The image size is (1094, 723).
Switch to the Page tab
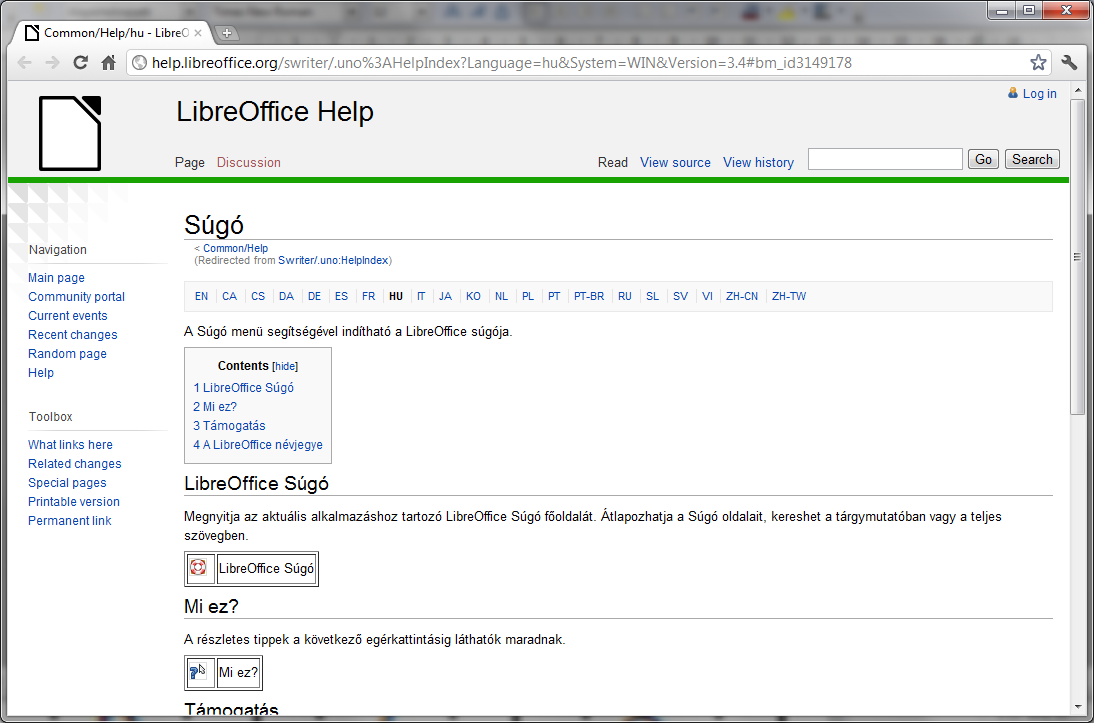click(x=190, y=162)
